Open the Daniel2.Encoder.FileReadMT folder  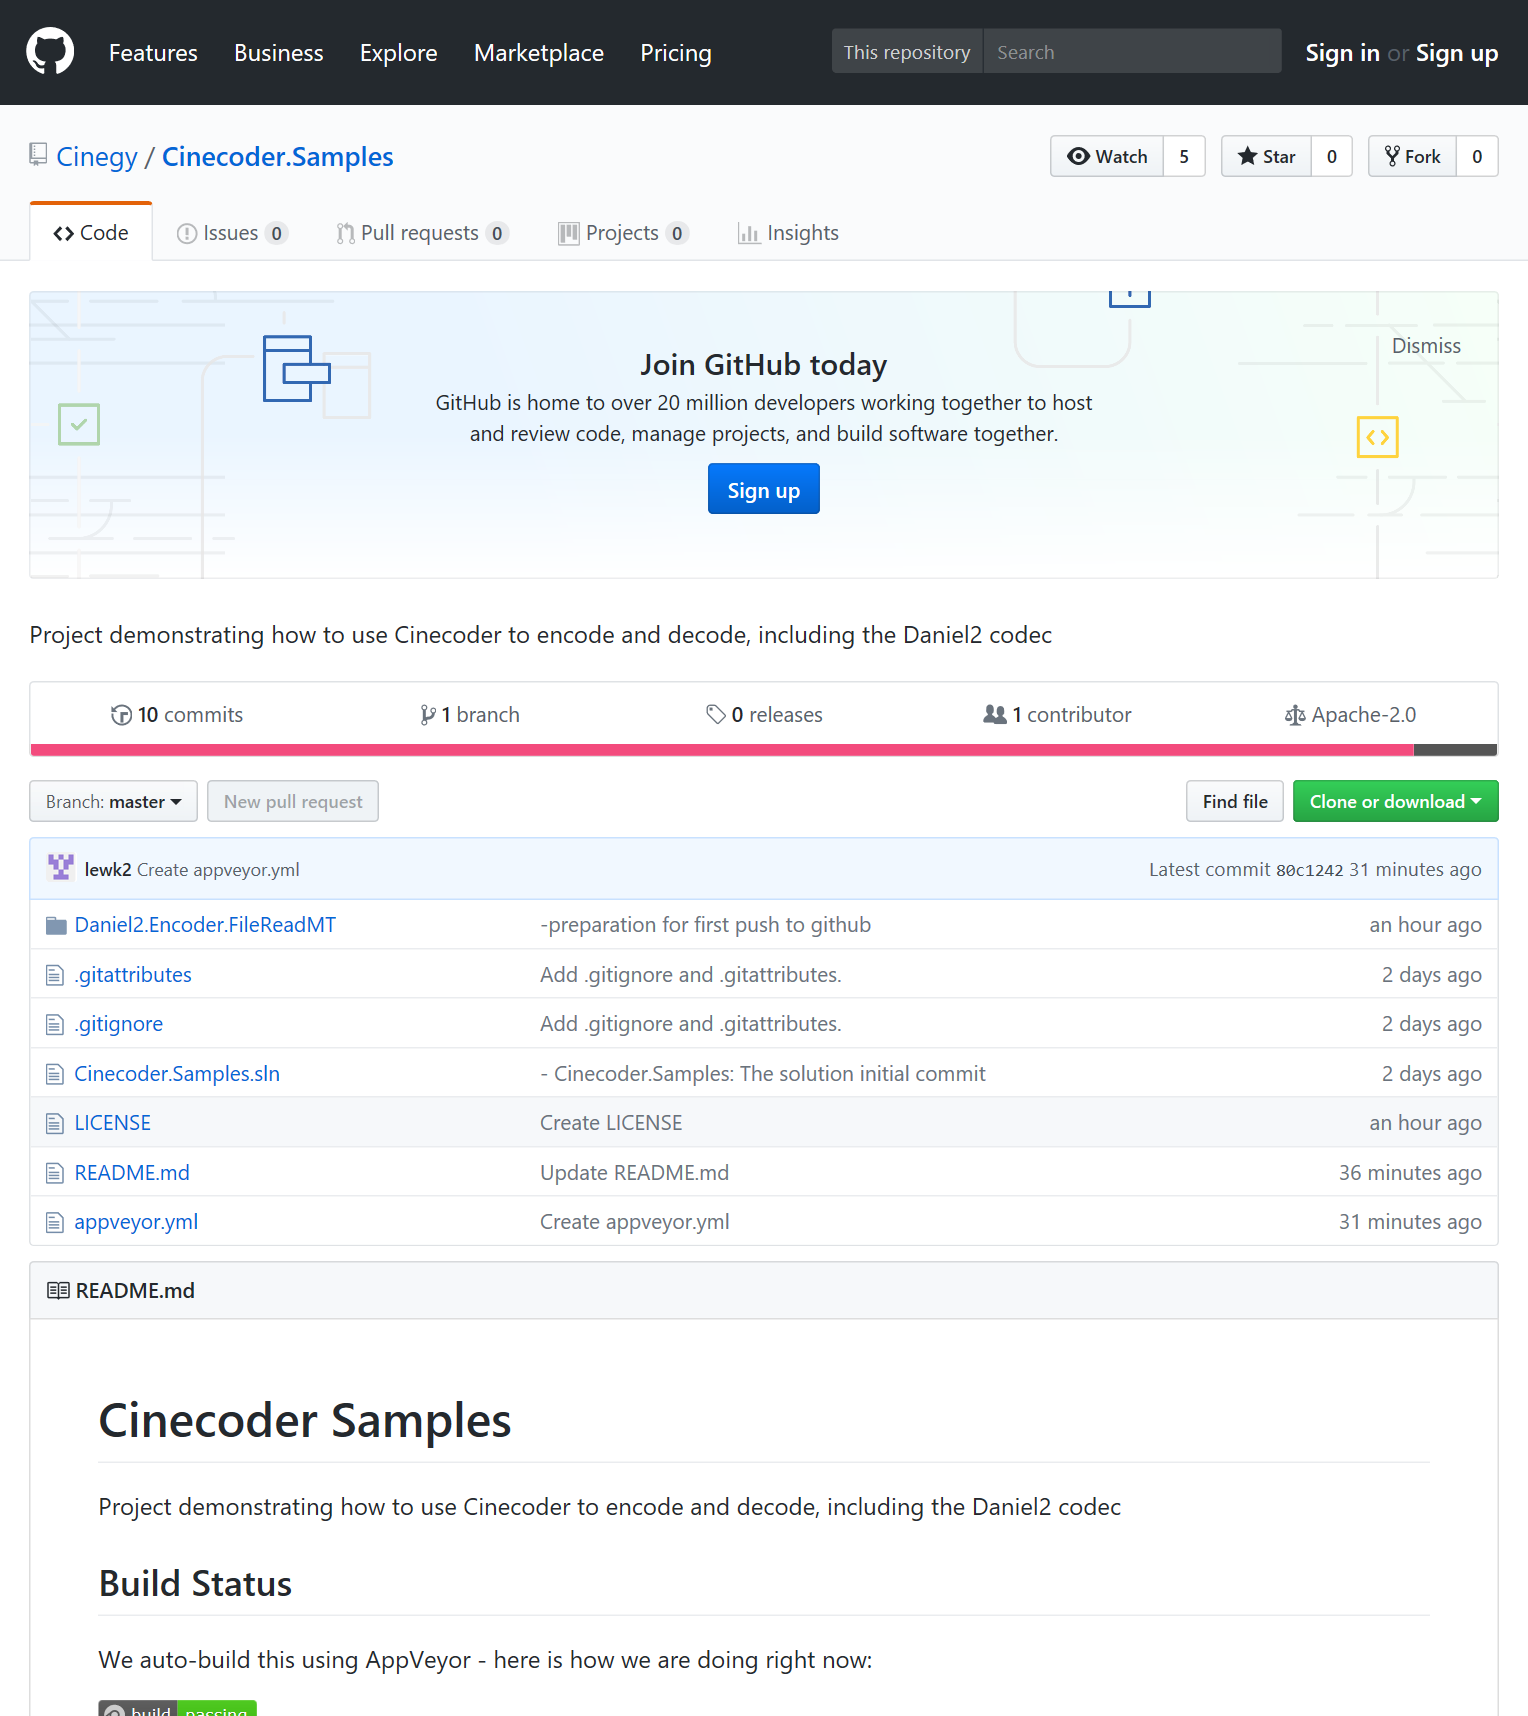pyautogui.click(x=205, y=925)
